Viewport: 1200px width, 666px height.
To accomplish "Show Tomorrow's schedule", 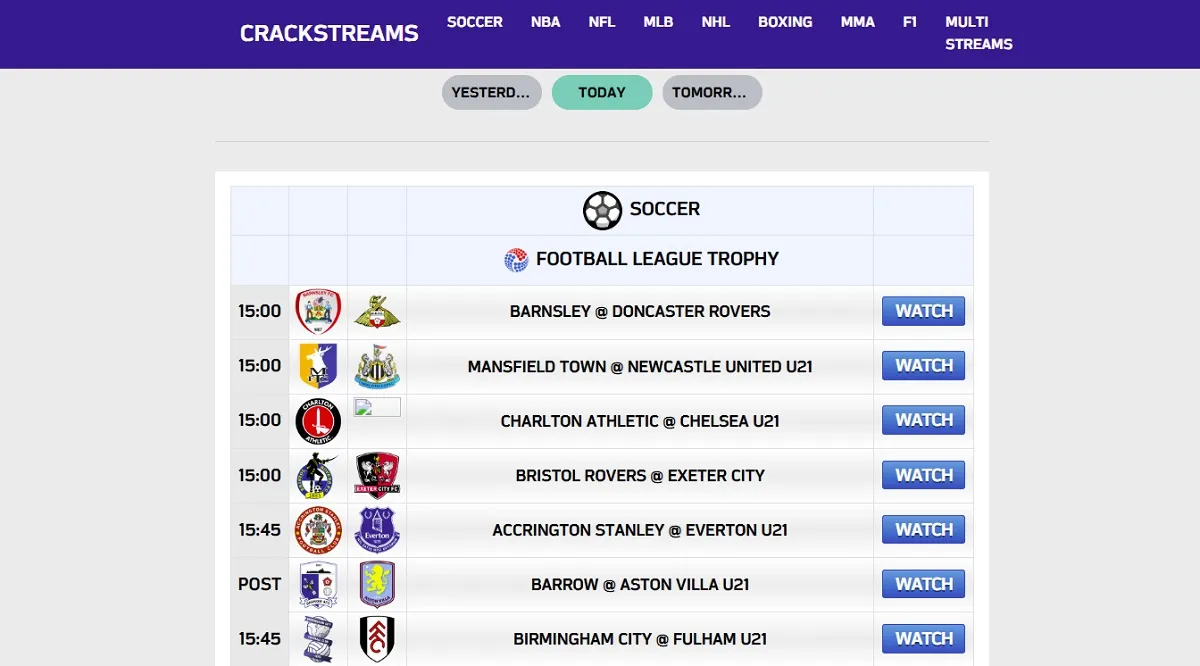I will (712, 92).
